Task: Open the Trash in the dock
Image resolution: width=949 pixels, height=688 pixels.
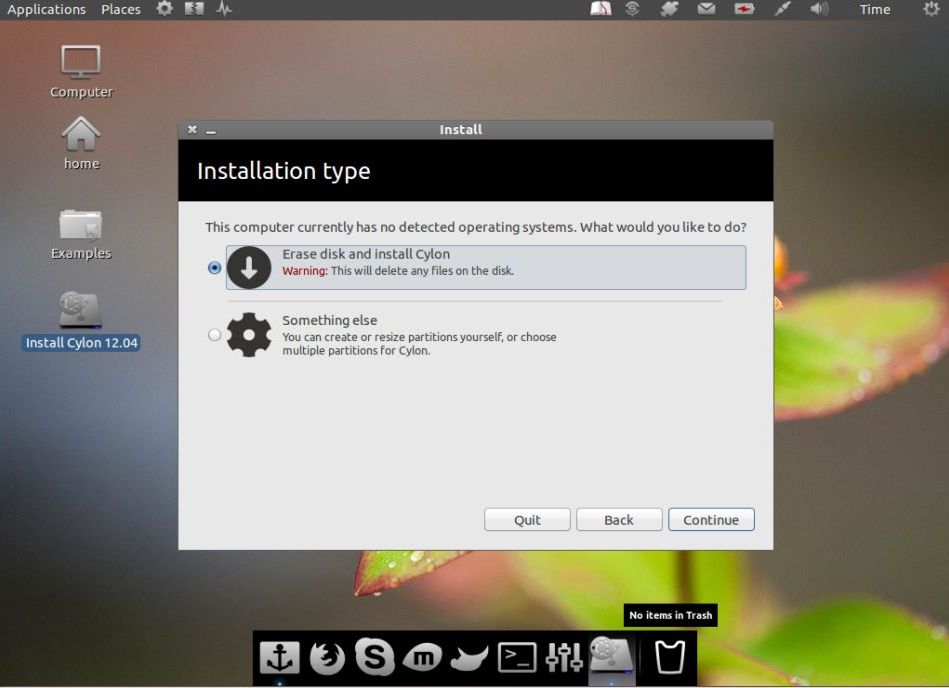Action: (671, 657)
